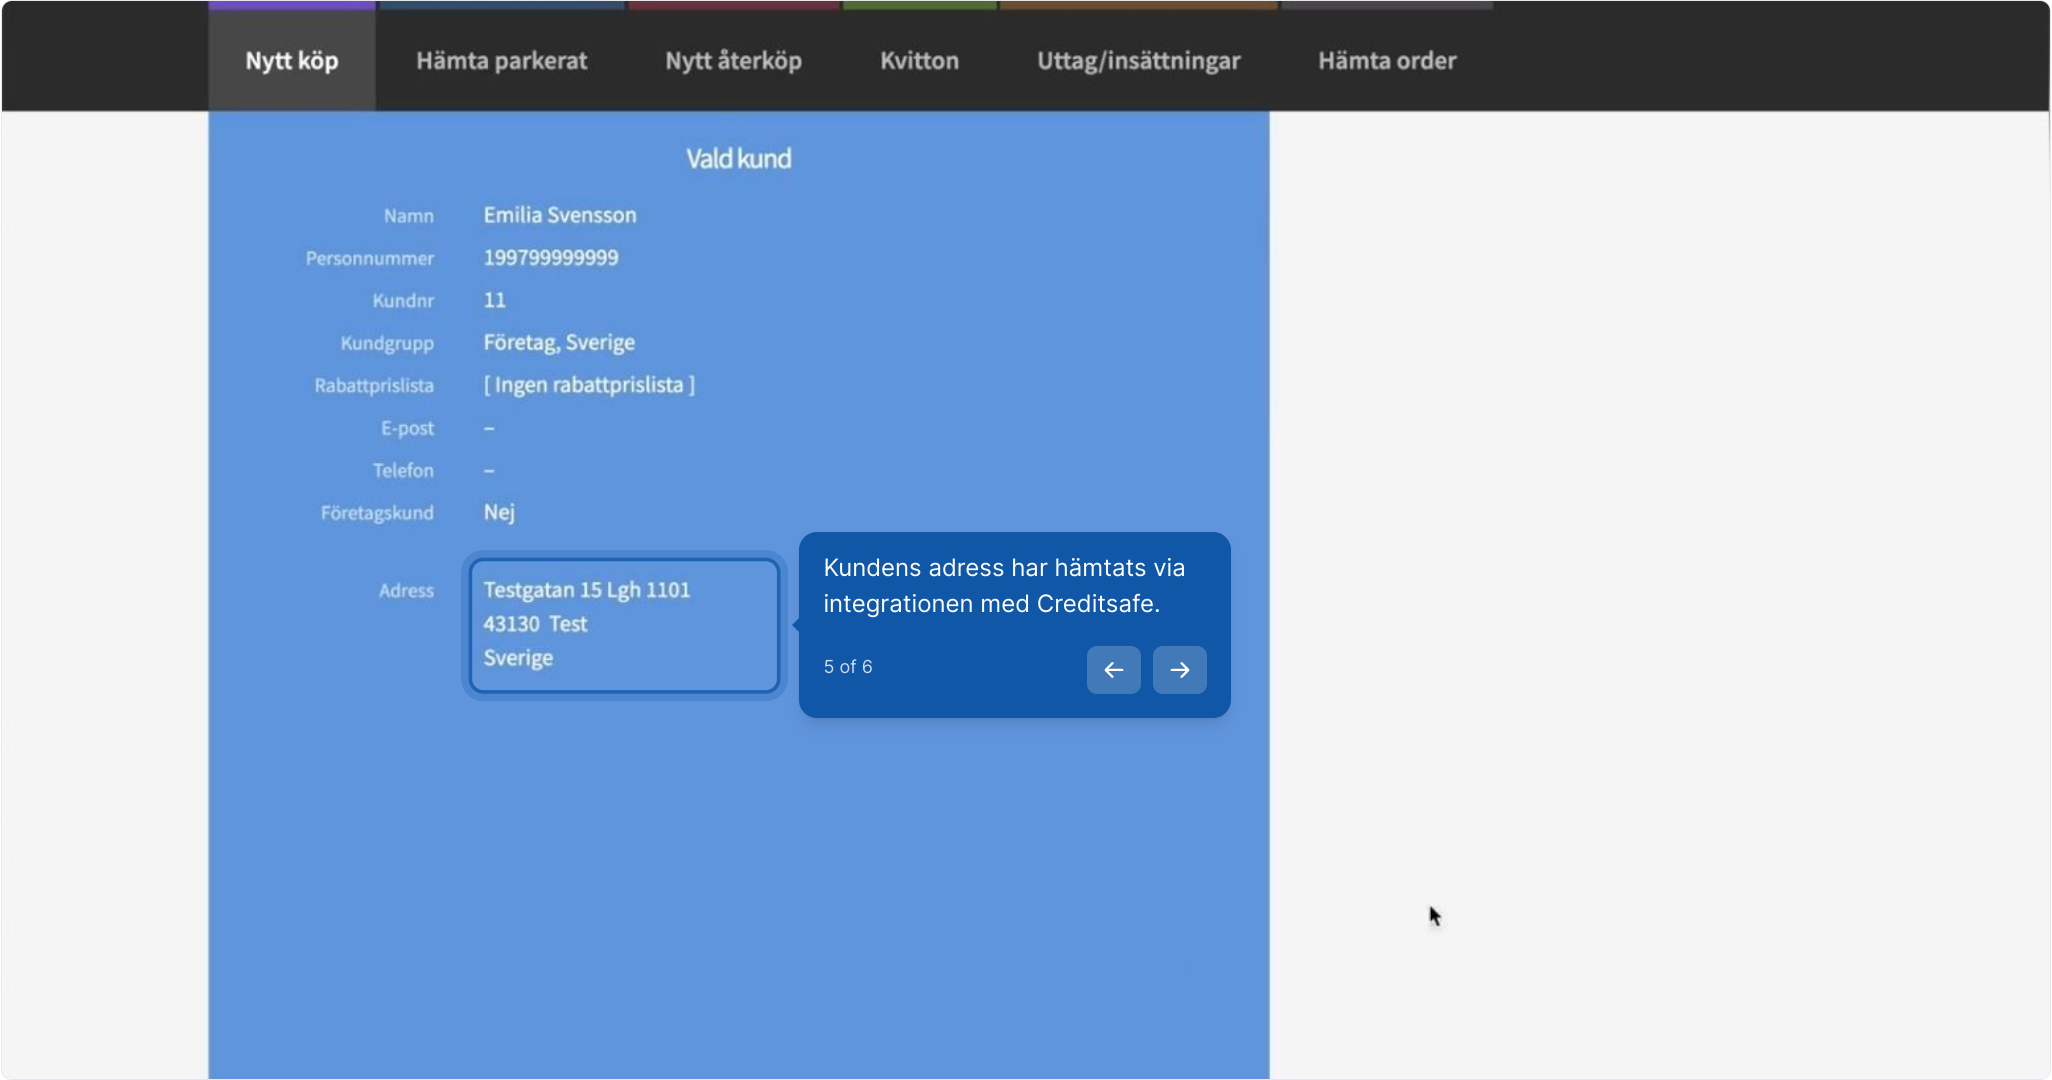Click the next arrow in the tooltip
Screen dimensions: 2052x1080
coord(1179,670)
